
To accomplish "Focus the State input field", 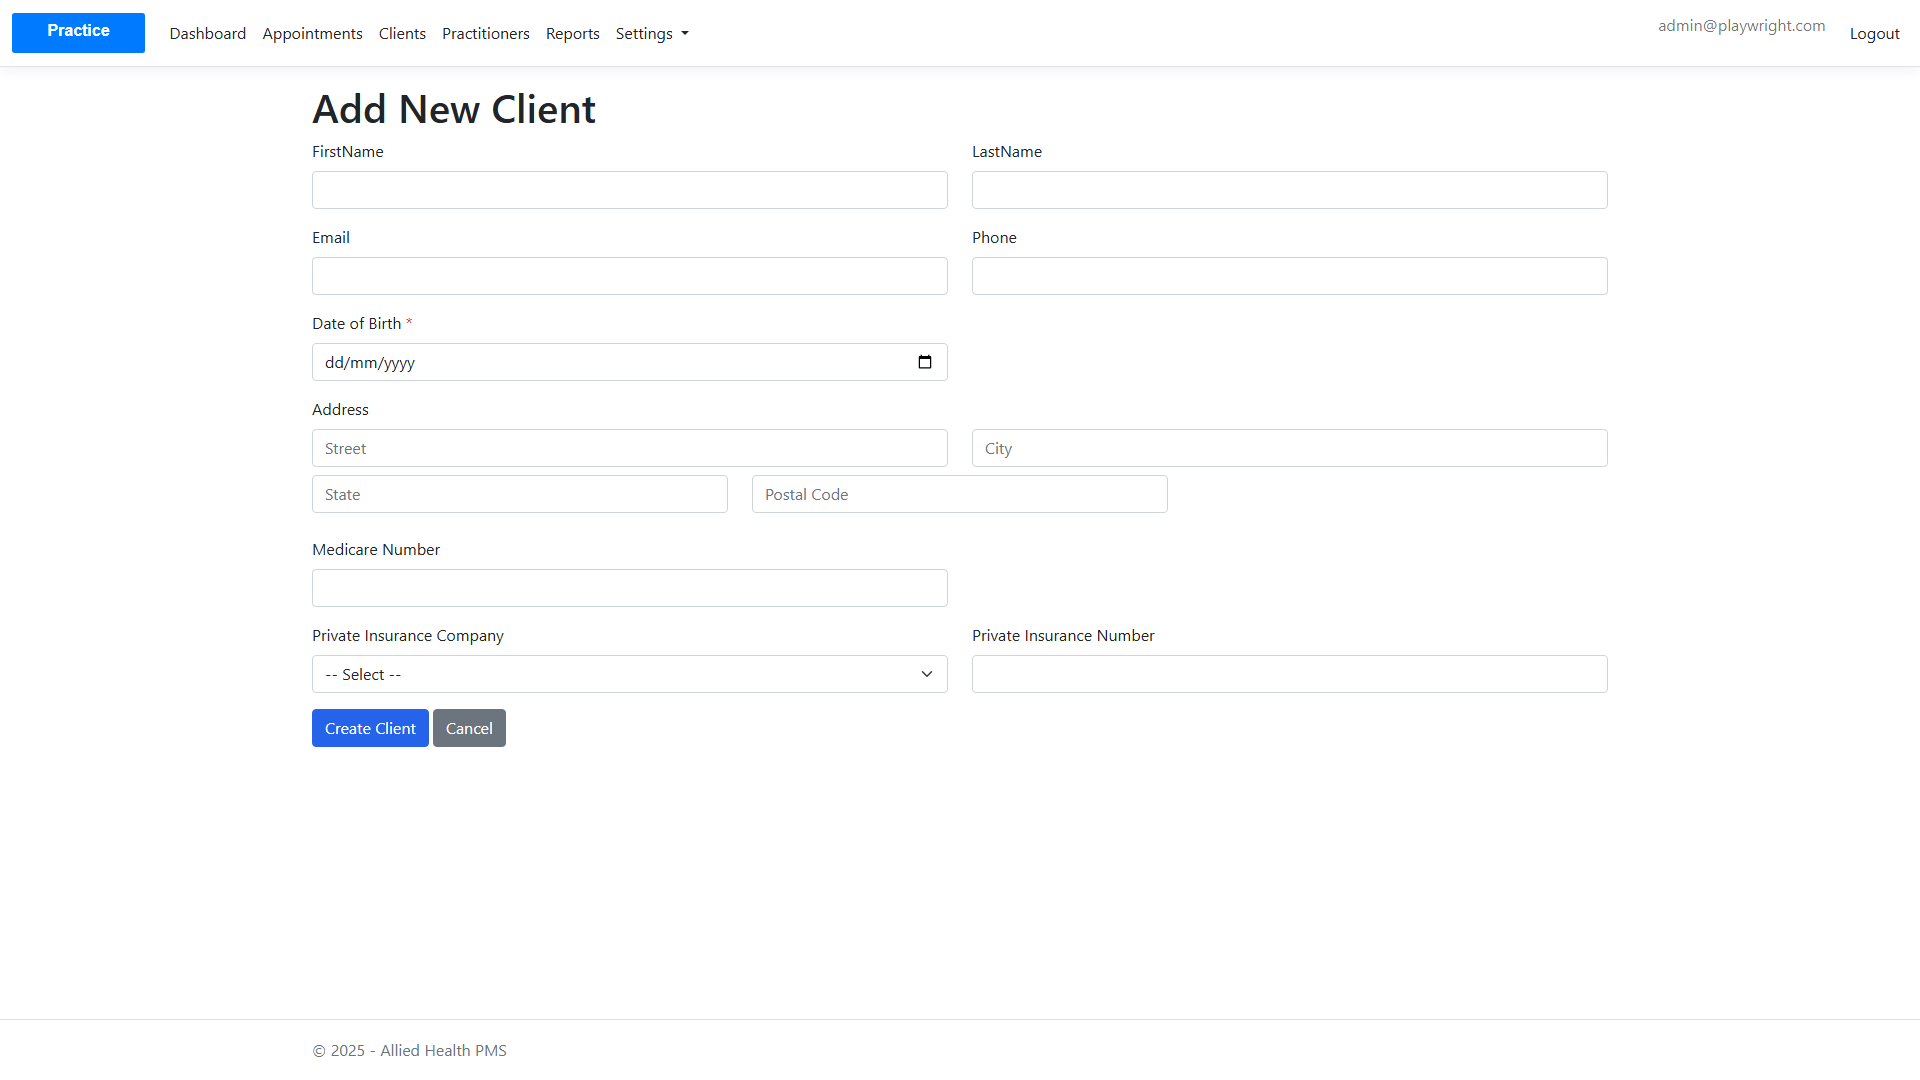I will (x=520, y=494).
